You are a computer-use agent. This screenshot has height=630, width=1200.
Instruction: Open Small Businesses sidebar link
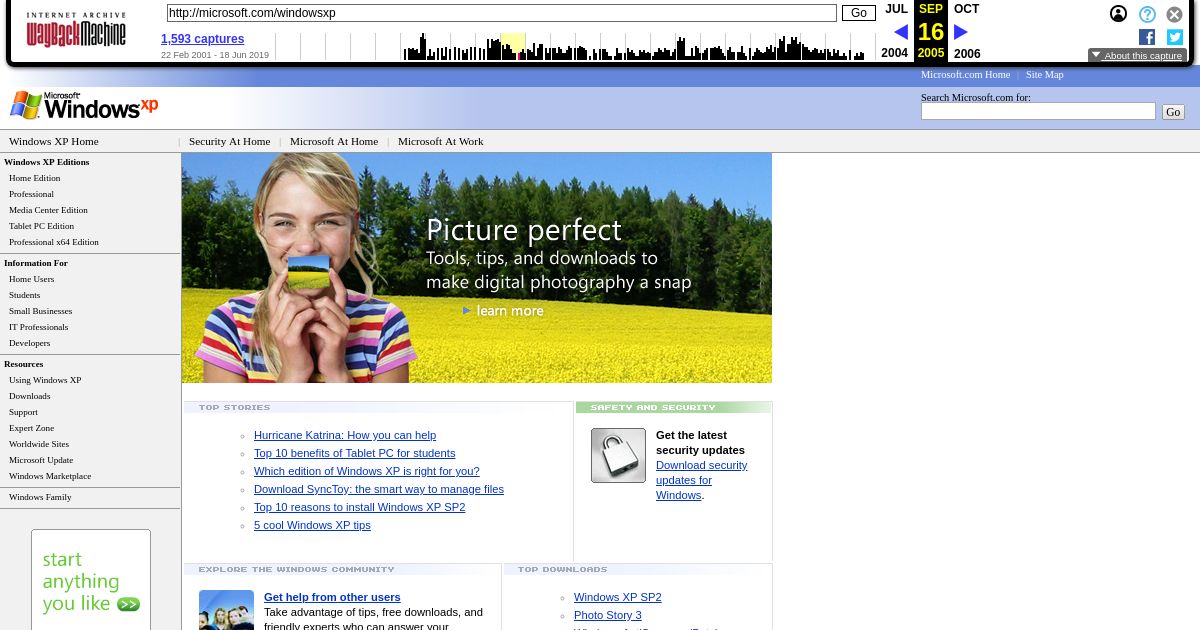click(40, 311)
